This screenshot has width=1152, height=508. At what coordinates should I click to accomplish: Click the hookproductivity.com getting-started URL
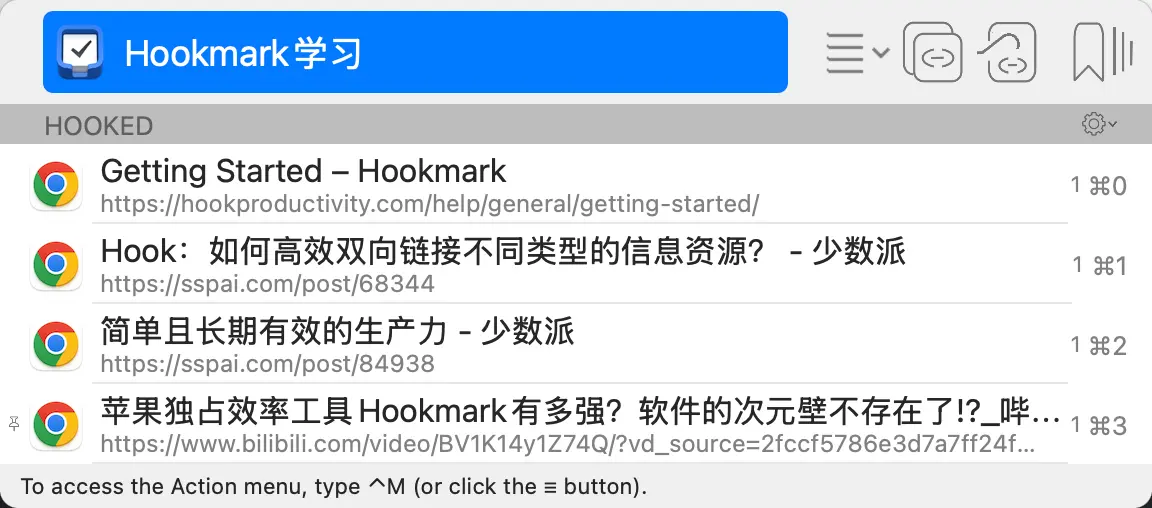[430, 204]
